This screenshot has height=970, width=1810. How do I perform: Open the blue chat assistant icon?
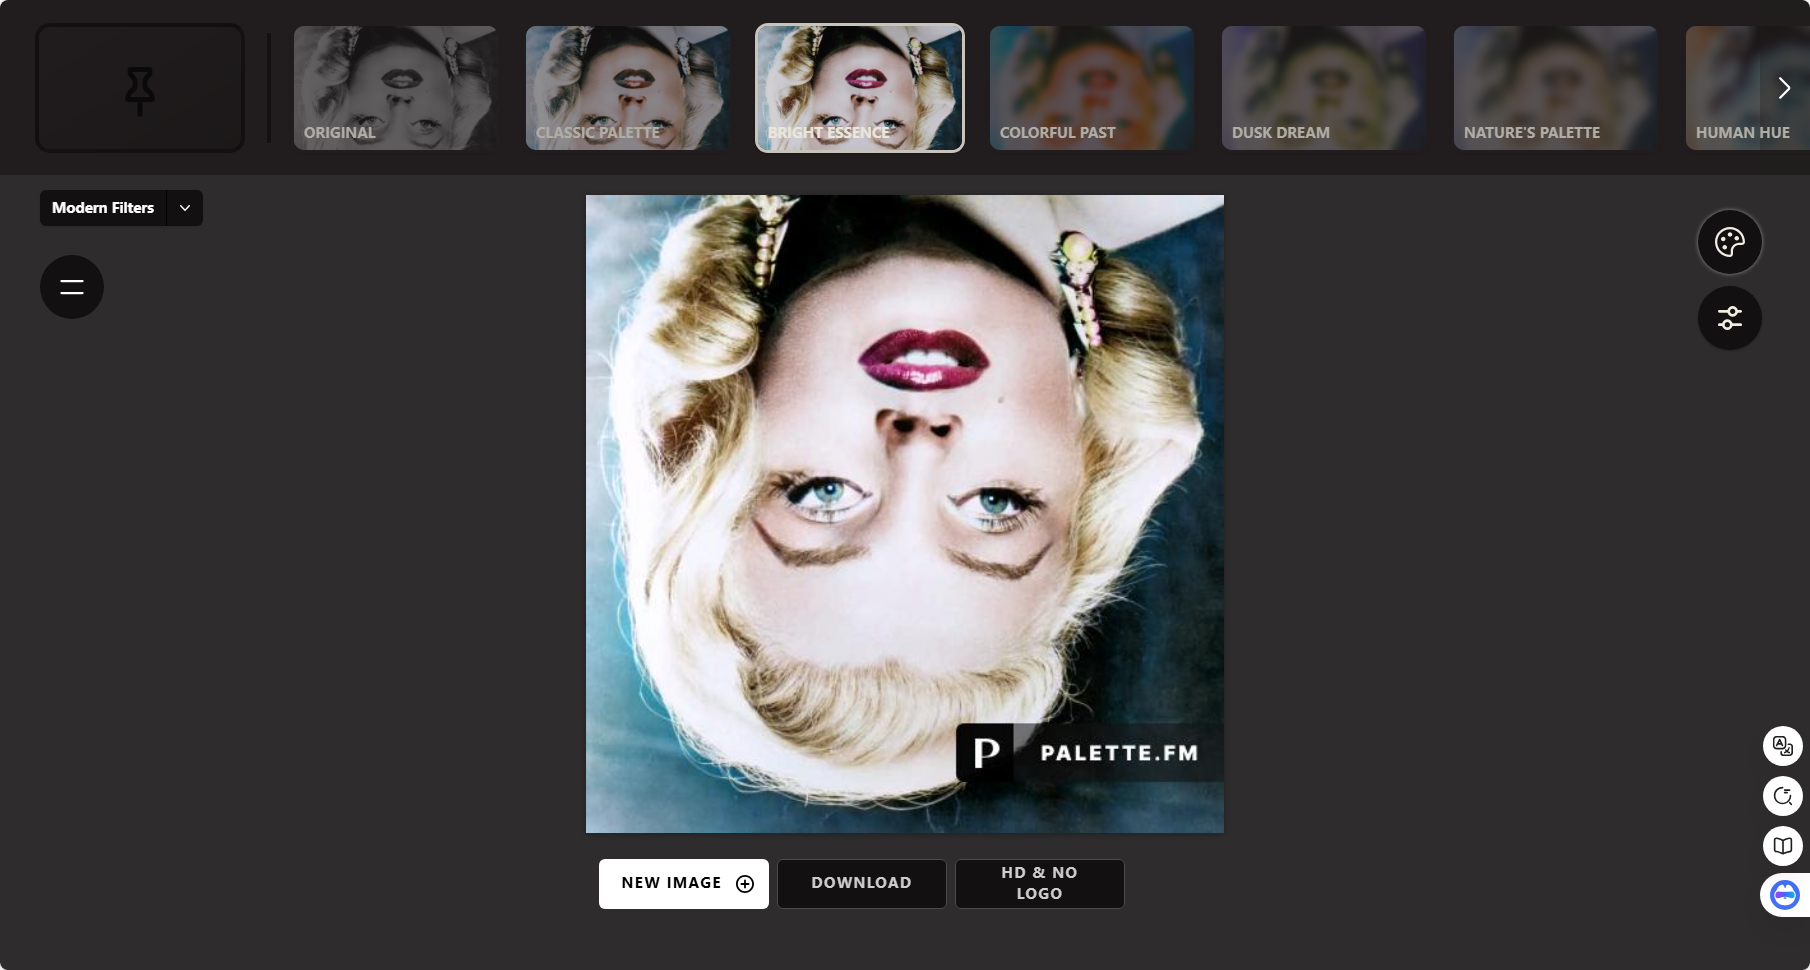point(1784,894)
